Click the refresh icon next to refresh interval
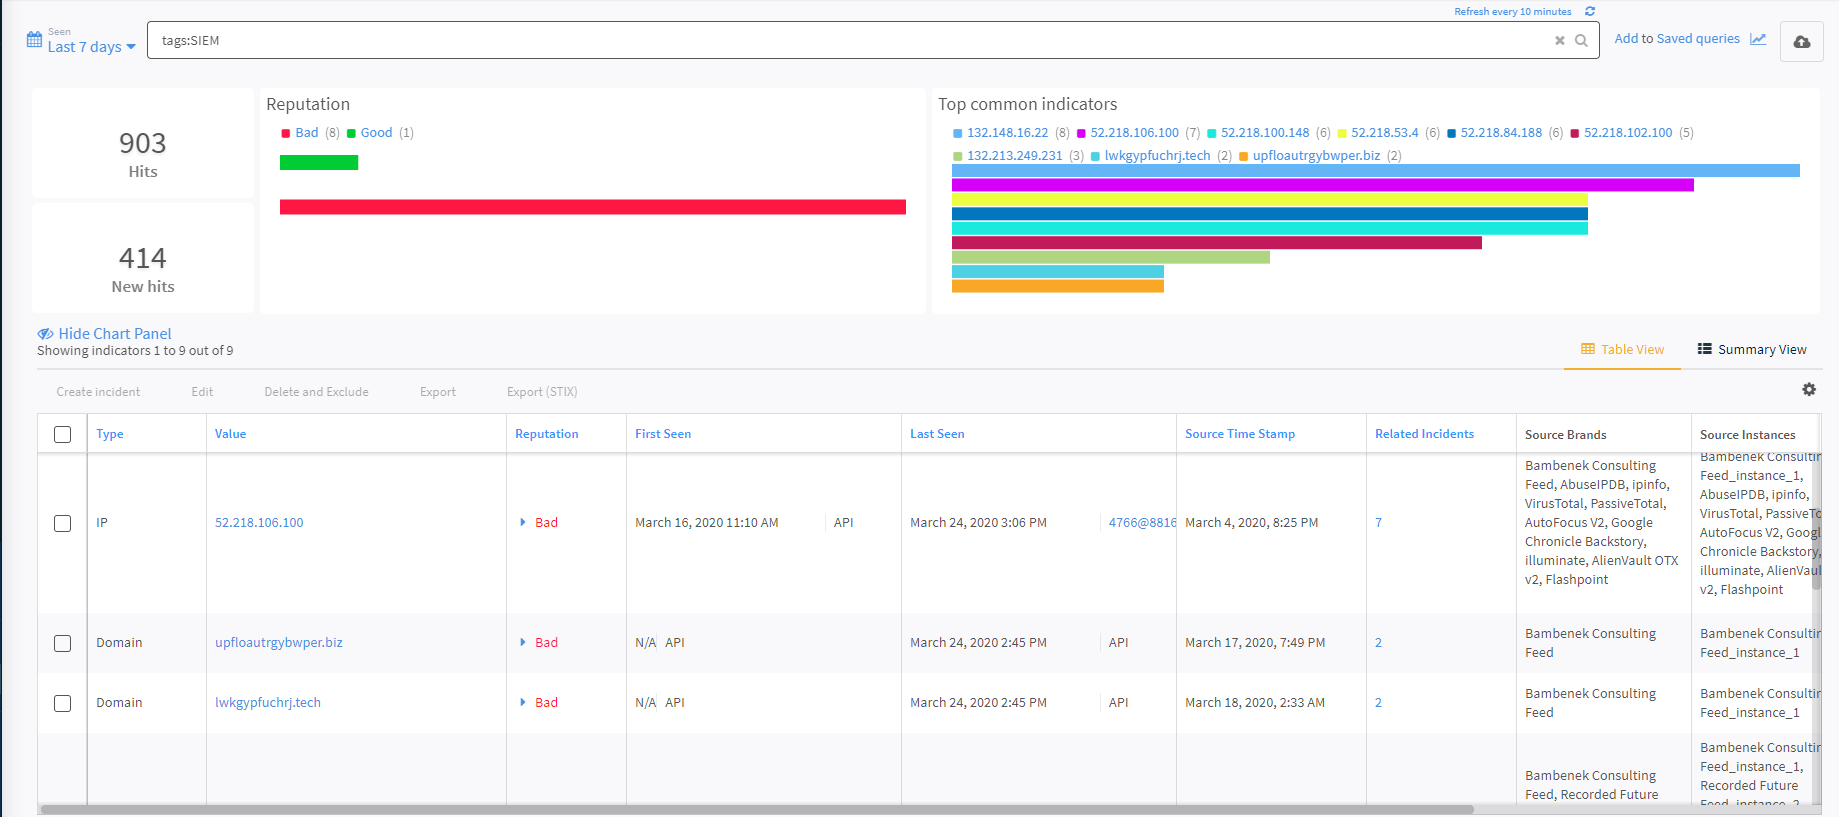This screenshot has width=1839, height=817. 1590,11
